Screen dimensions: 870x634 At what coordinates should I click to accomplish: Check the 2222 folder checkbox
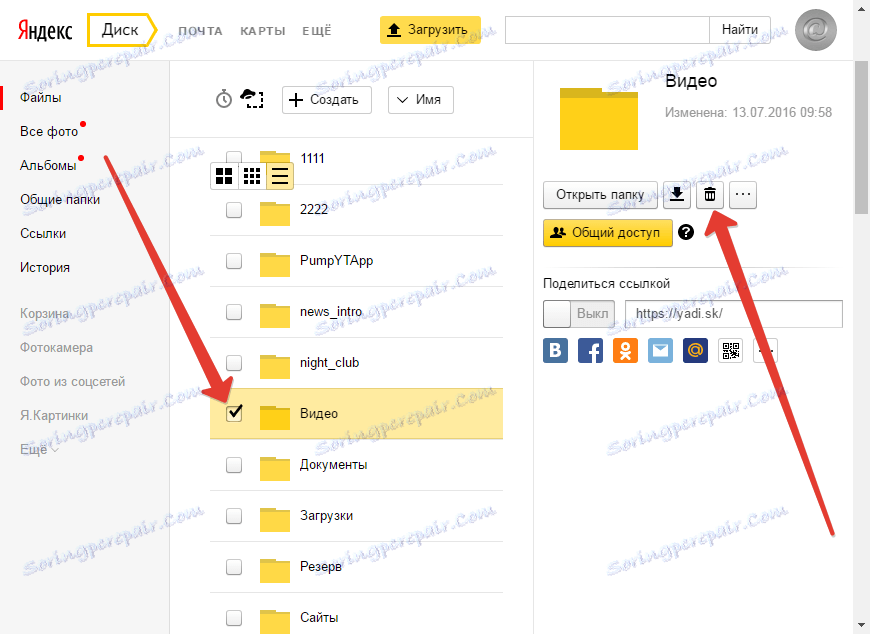(234, 210)
